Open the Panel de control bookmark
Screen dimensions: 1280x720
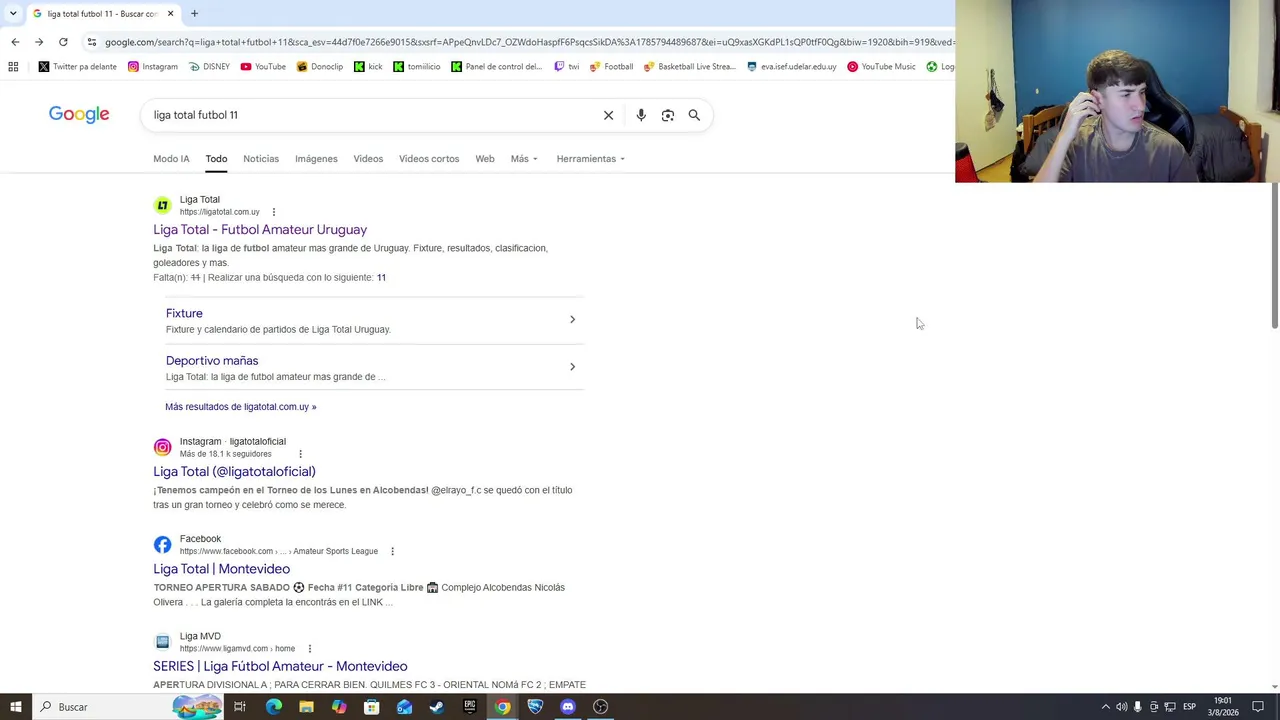(496, 67)
